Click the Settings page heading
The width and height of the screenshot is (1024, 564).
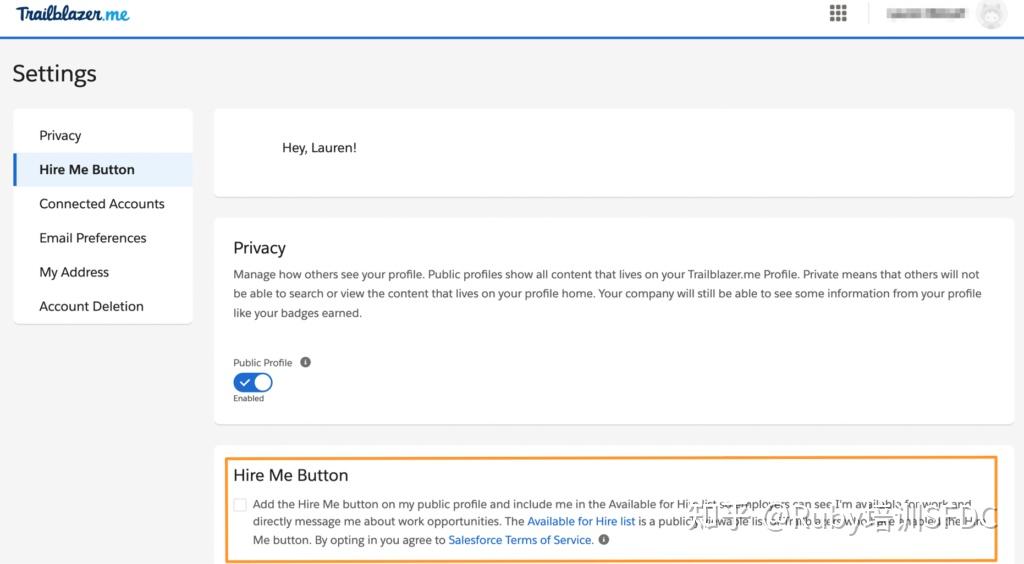(55, 74)
